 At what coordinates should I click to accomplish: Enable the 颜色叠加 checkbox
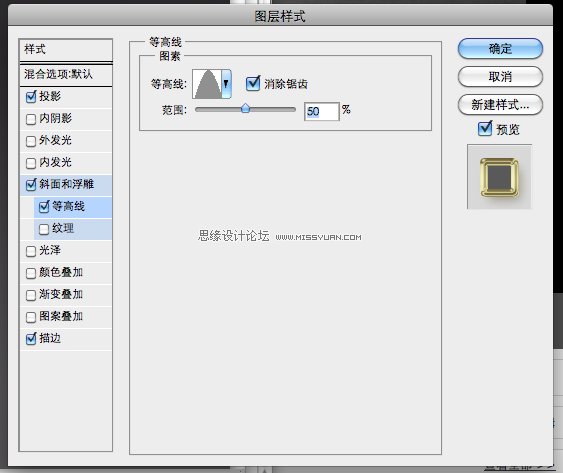31,273
